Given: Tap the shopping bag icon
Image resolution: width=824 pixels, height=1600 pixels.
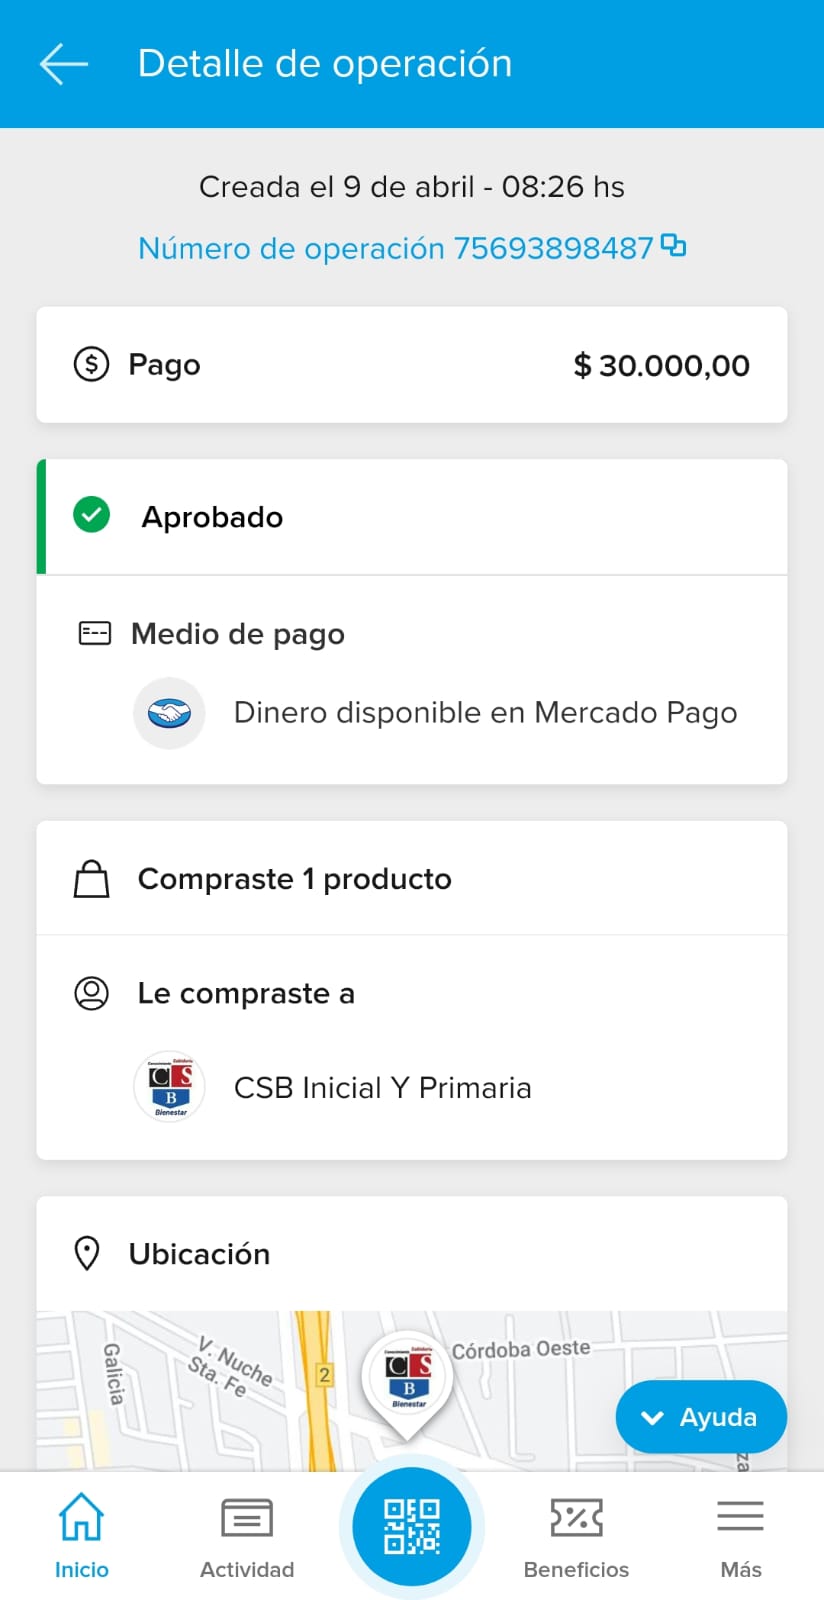Looking at the screenshot, I should click(92, 879).
